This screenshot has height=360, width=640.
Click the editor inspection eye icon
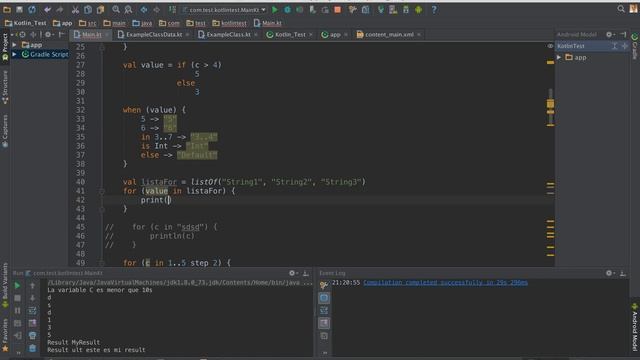tap(550, 46)
